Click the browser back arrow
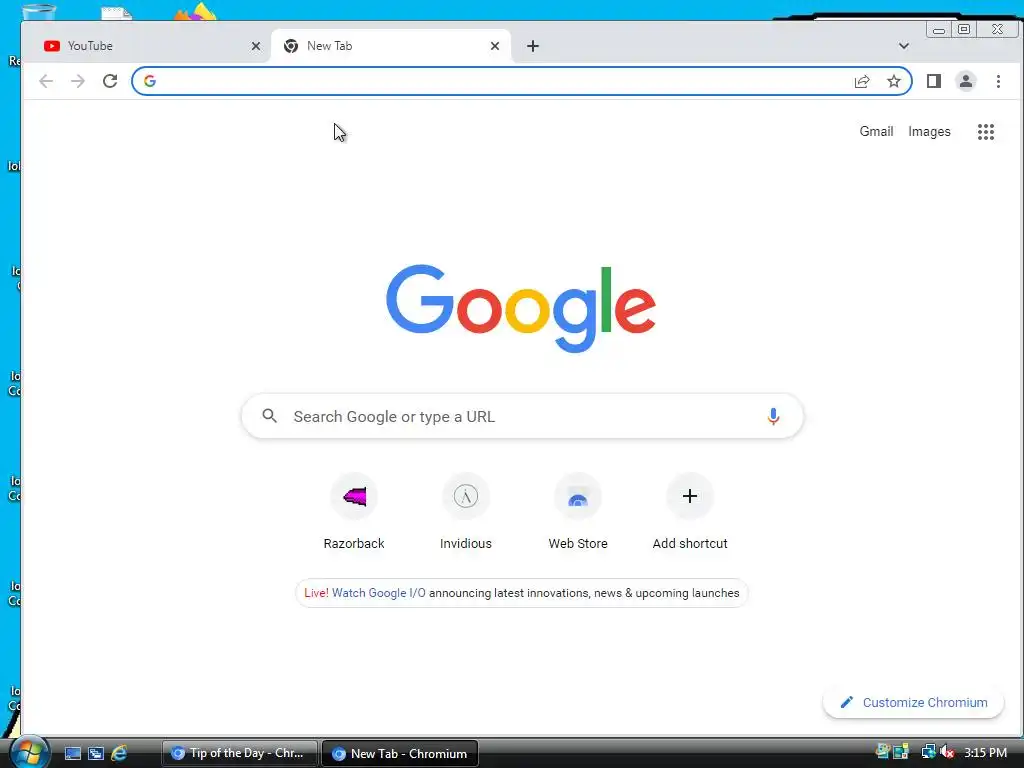Screen dimensions: 1024x768 point(46,81)
